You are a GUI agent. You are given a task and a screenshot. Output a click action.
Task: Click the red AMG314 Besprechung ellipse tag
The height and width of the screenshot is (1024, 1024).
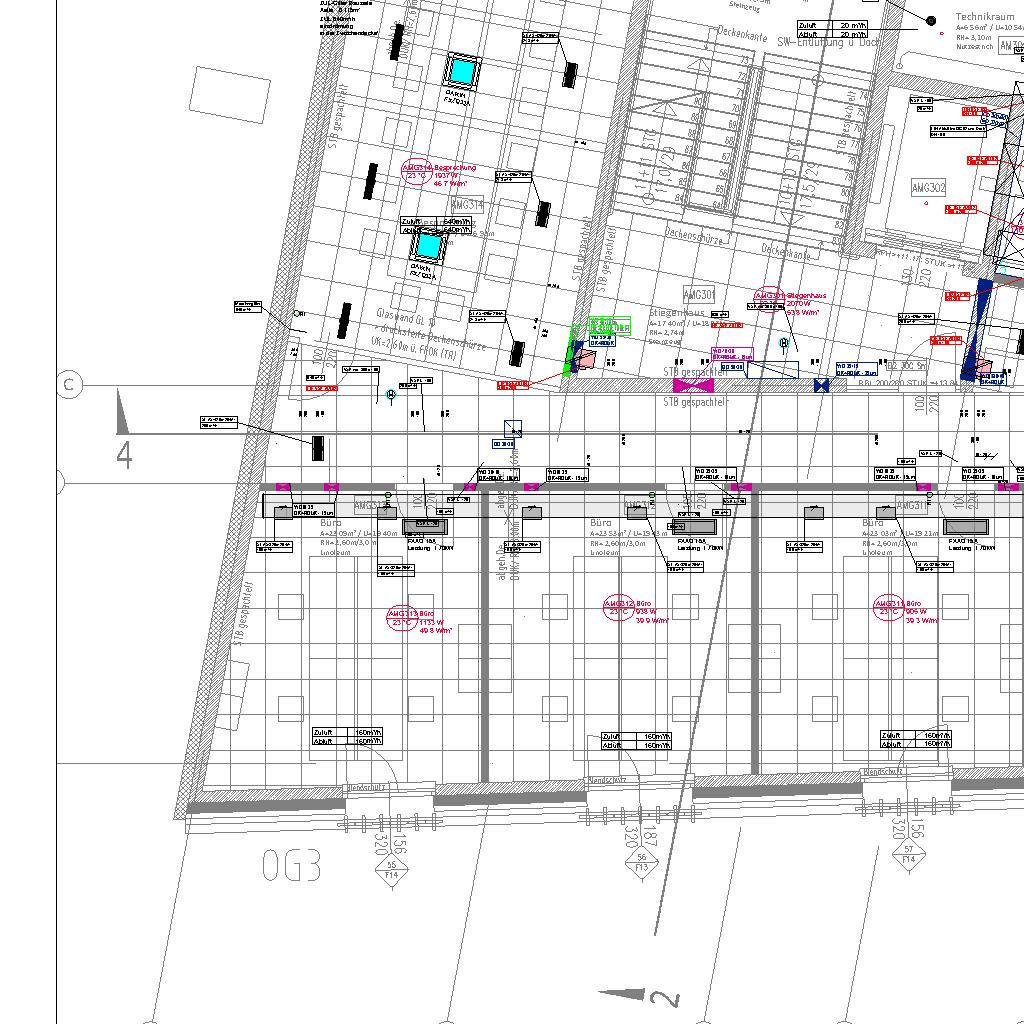point(417,172)
